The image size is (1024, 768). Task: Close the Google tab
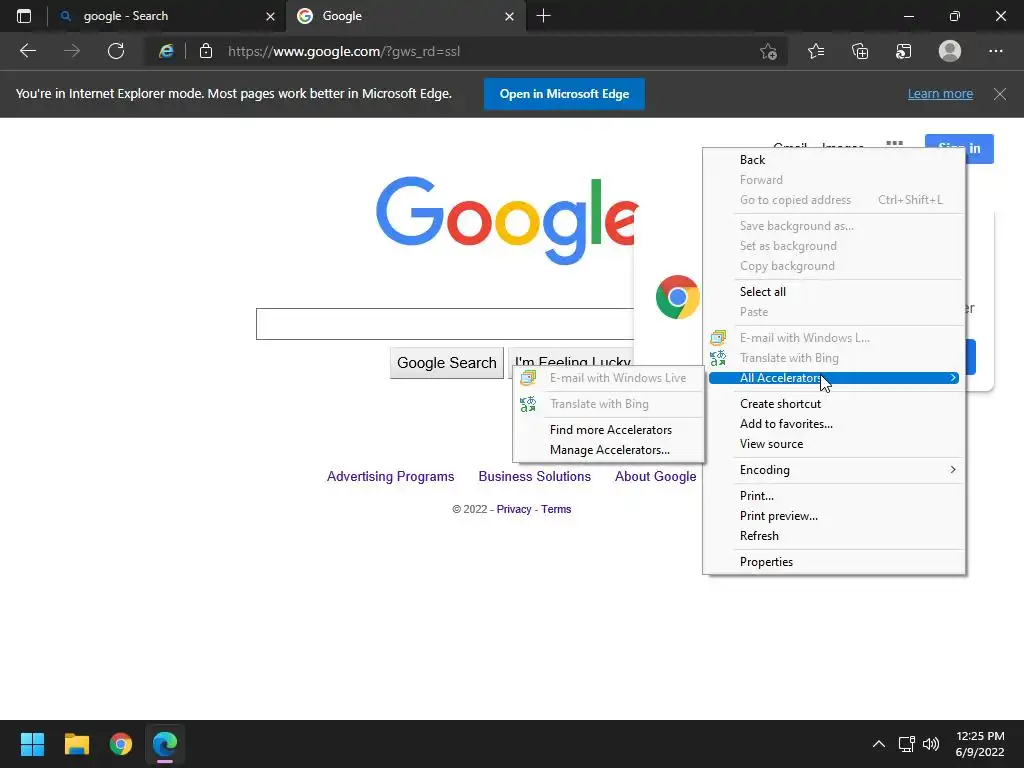coord(509,16)
